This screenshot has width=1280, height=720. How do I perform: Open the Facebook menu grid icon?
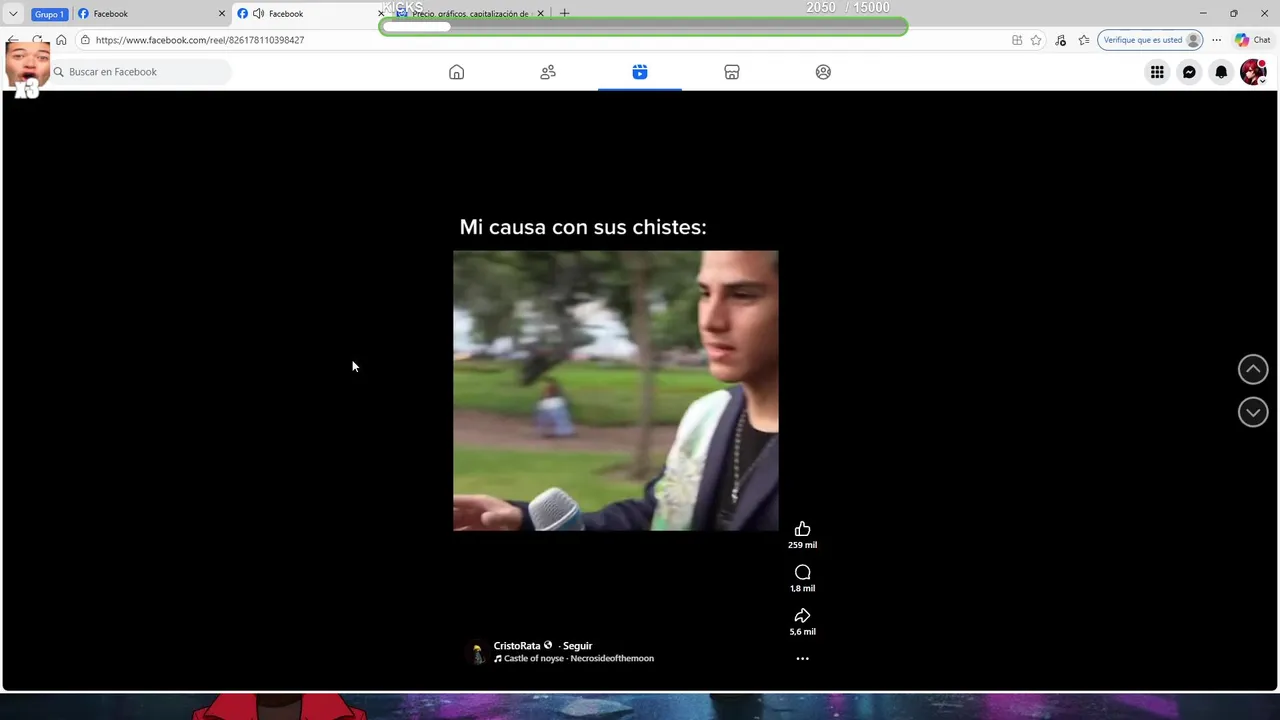click(1157, 72)
